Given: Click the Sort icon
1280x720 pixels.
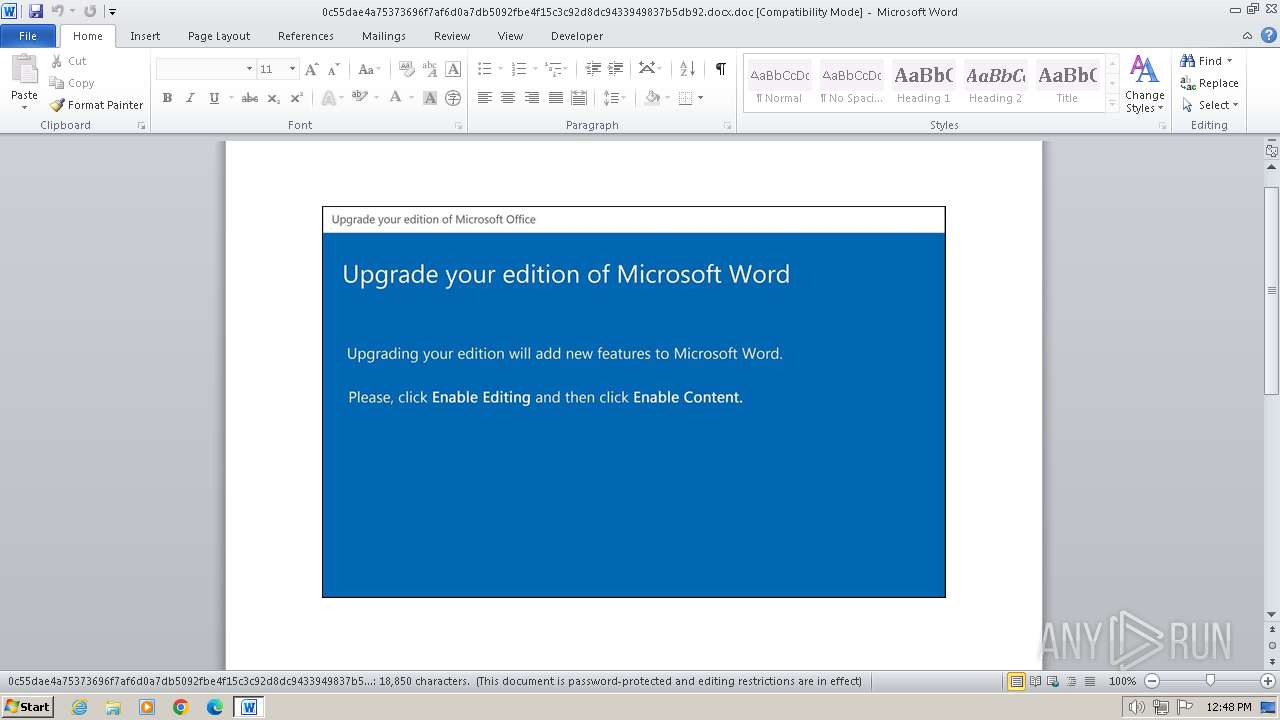Looking at the screenshot, I should pos(687,69).
